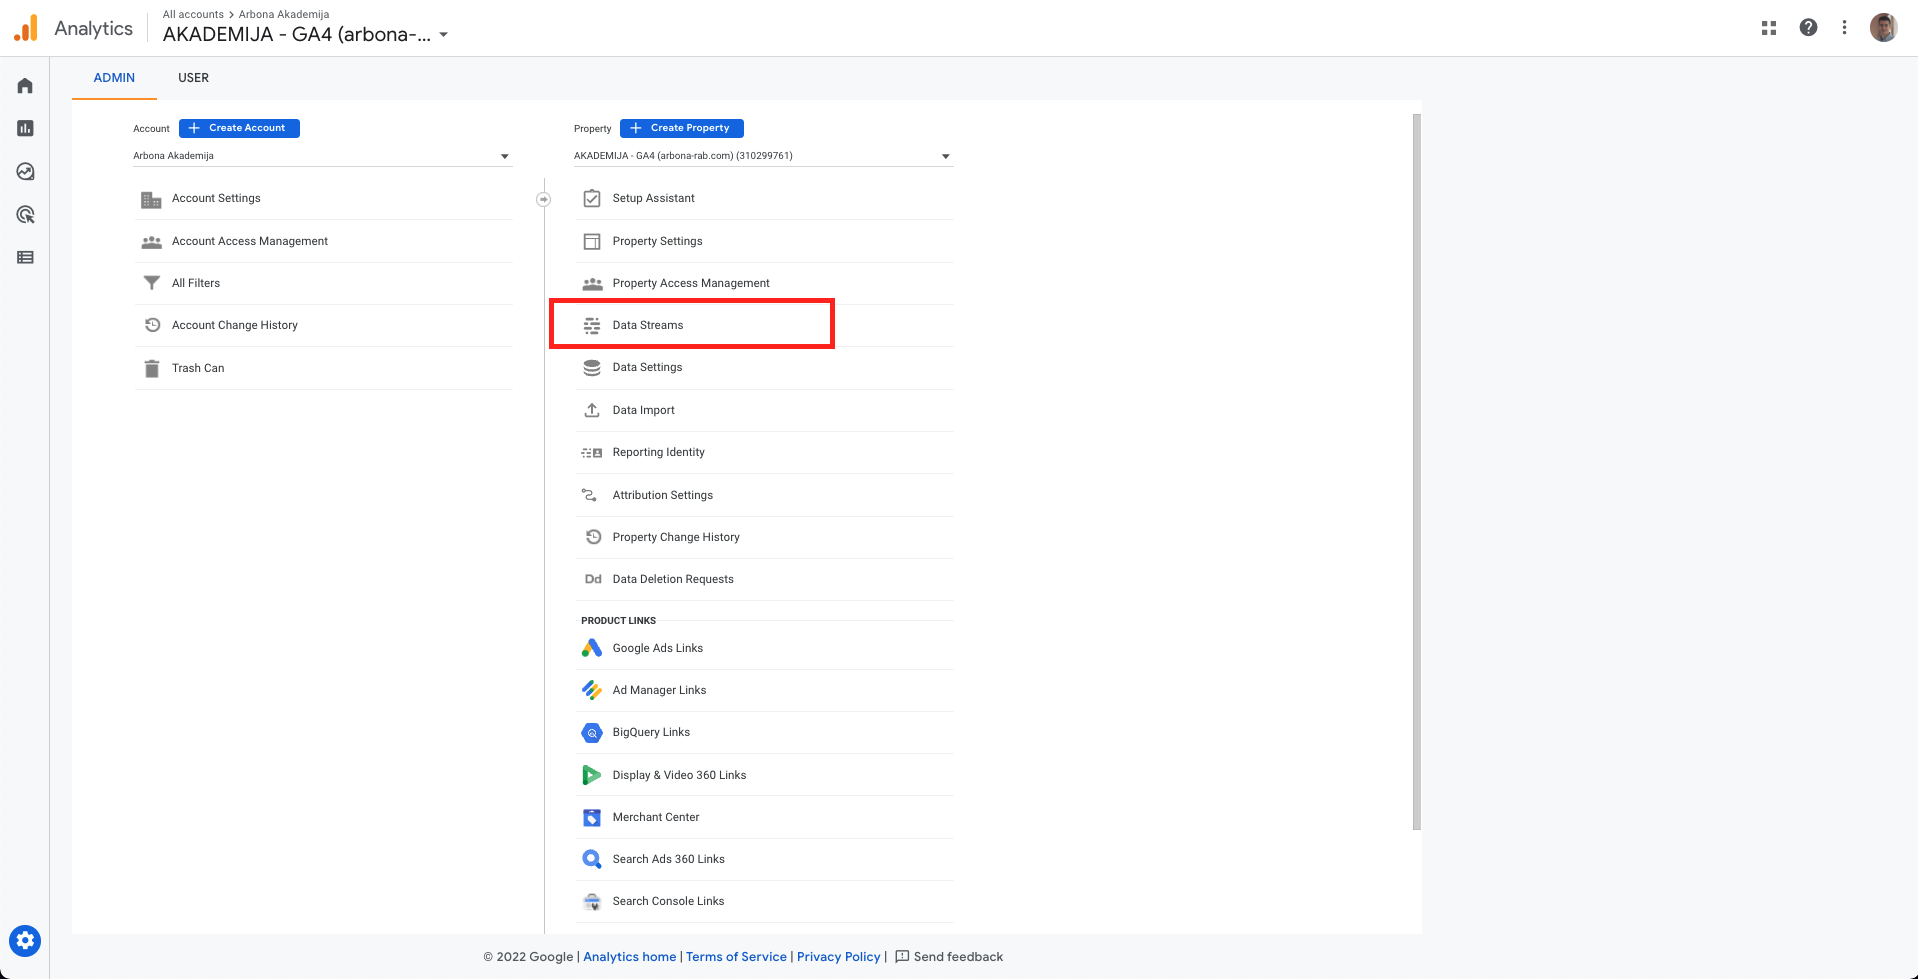Click the BigQuery Links hexagon icon
1918x979 pixels.
coord(592,732)
